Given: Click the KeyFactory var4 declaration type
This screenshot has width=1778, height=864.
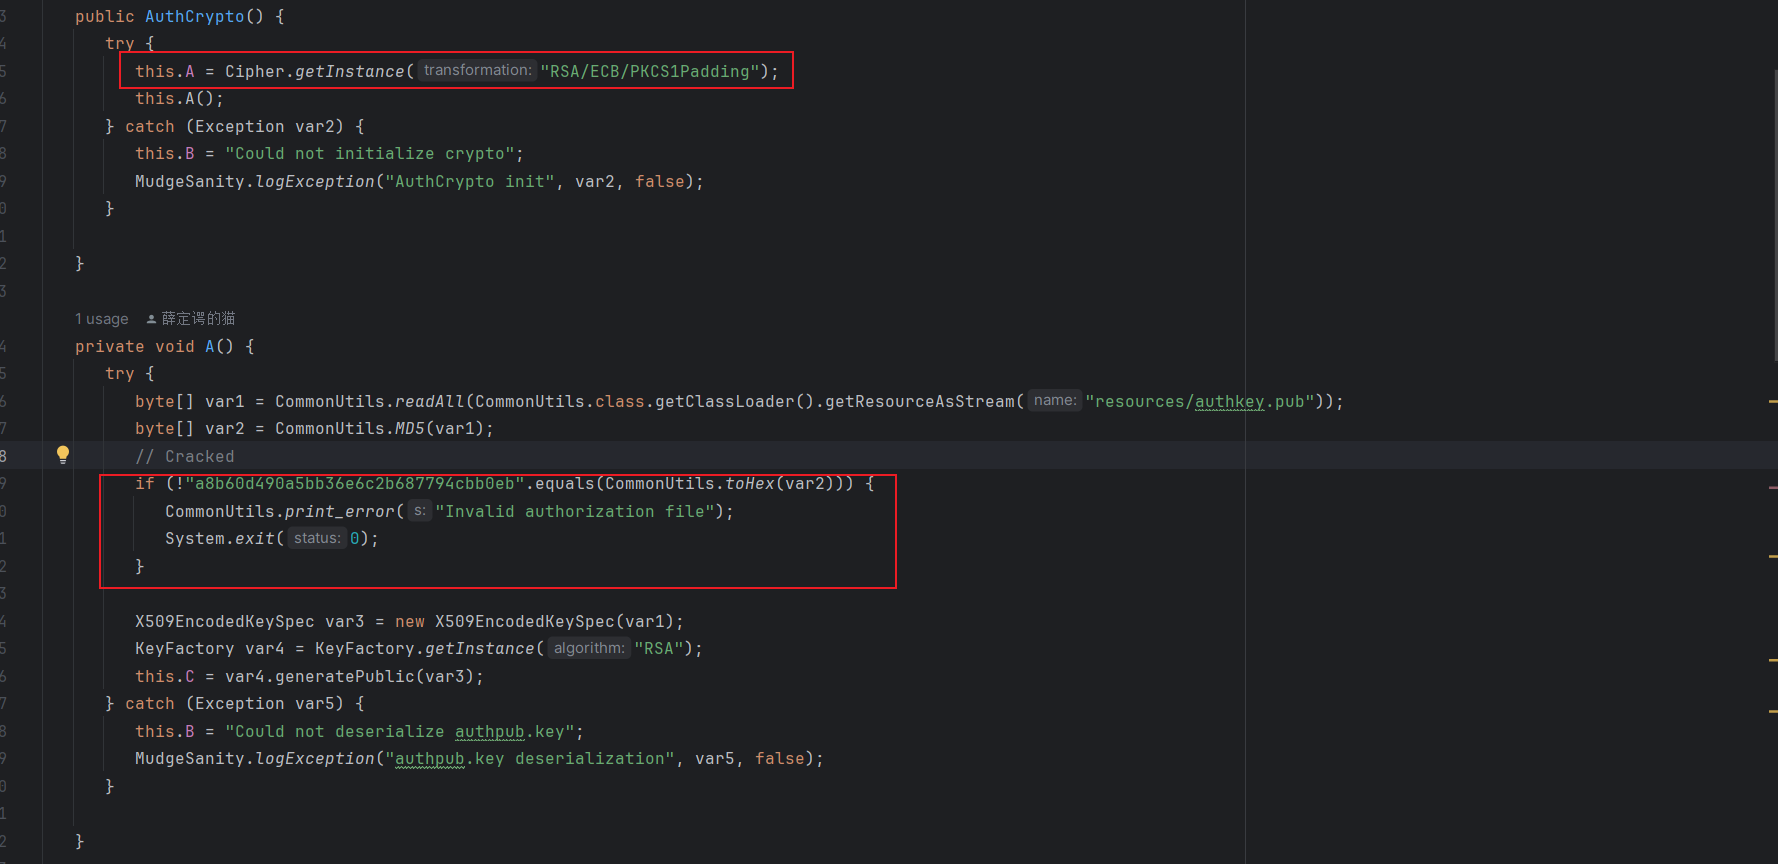Looking at the screenshot, I should point(185,649).
